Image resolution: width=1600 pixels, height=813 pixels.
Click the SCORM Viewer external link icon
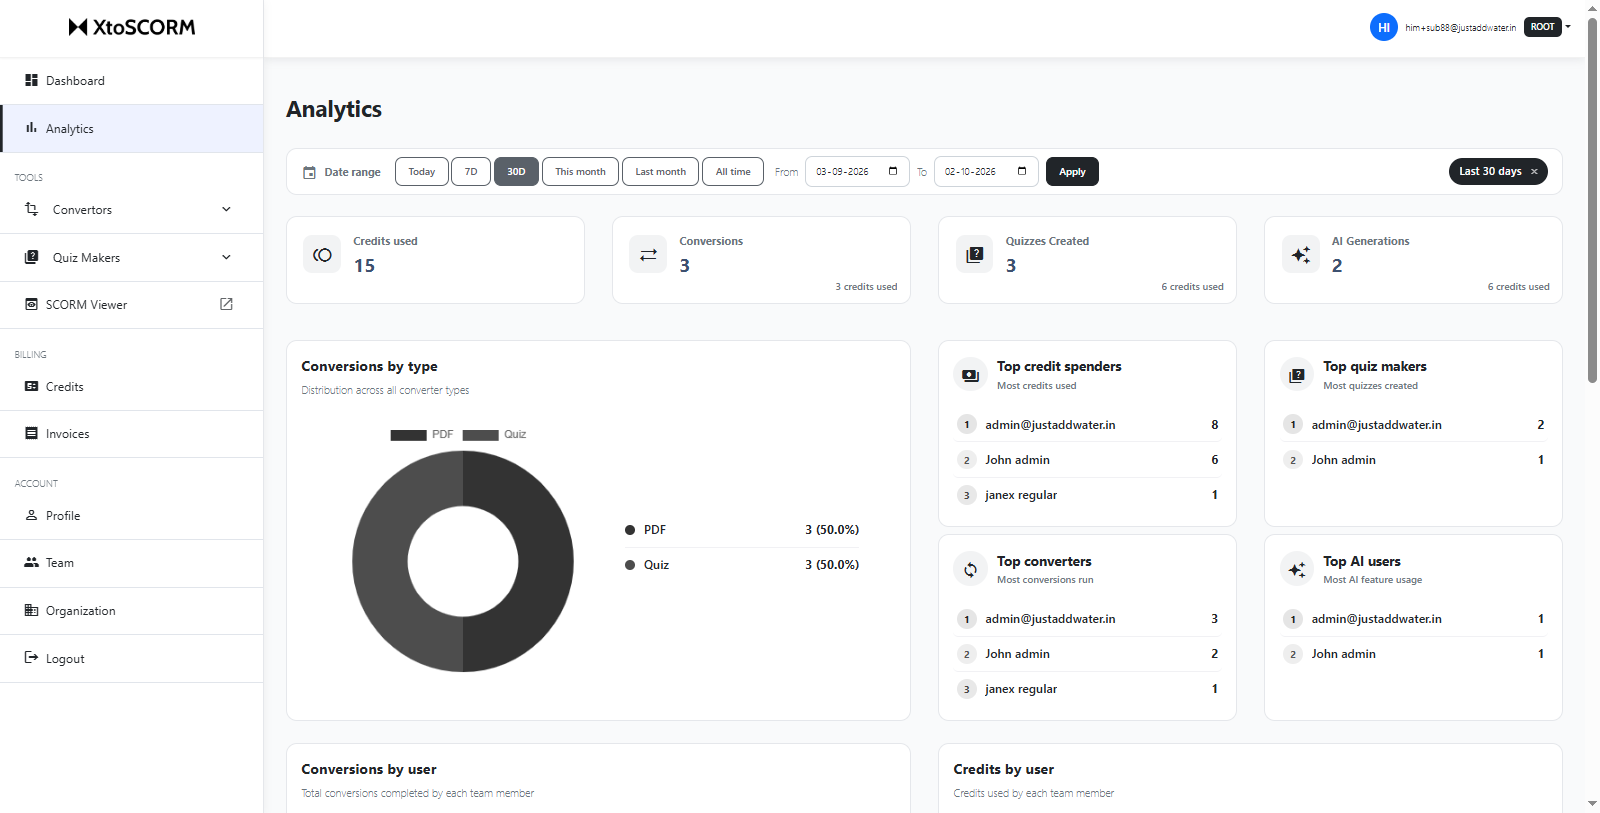pyautogui.click(x=226, y=304)
